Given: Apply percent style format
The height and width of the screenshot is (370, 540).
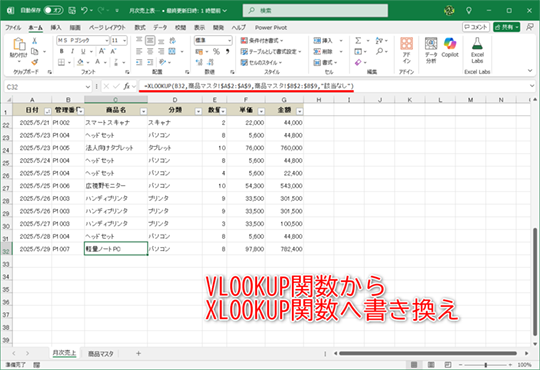Looking at the screenshot, I should pyautogui.click(x=216, y=51).
